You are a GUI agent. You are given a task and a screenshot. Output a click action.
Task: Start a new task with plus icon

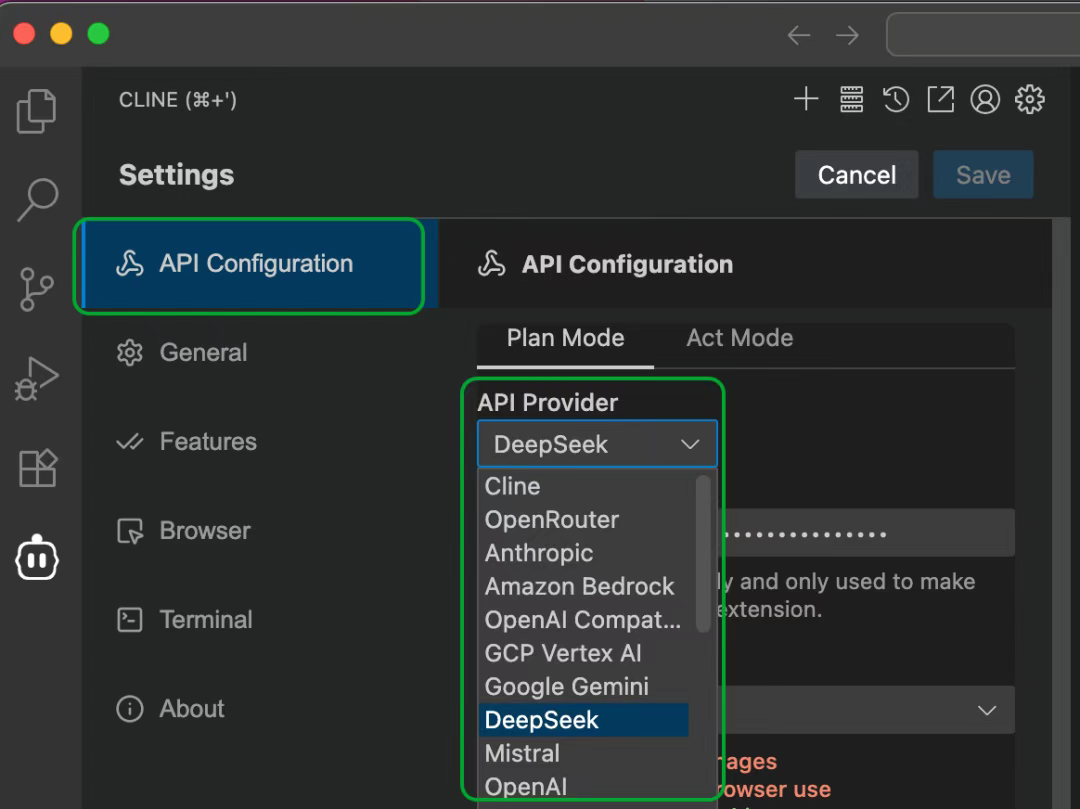(806, 99)
